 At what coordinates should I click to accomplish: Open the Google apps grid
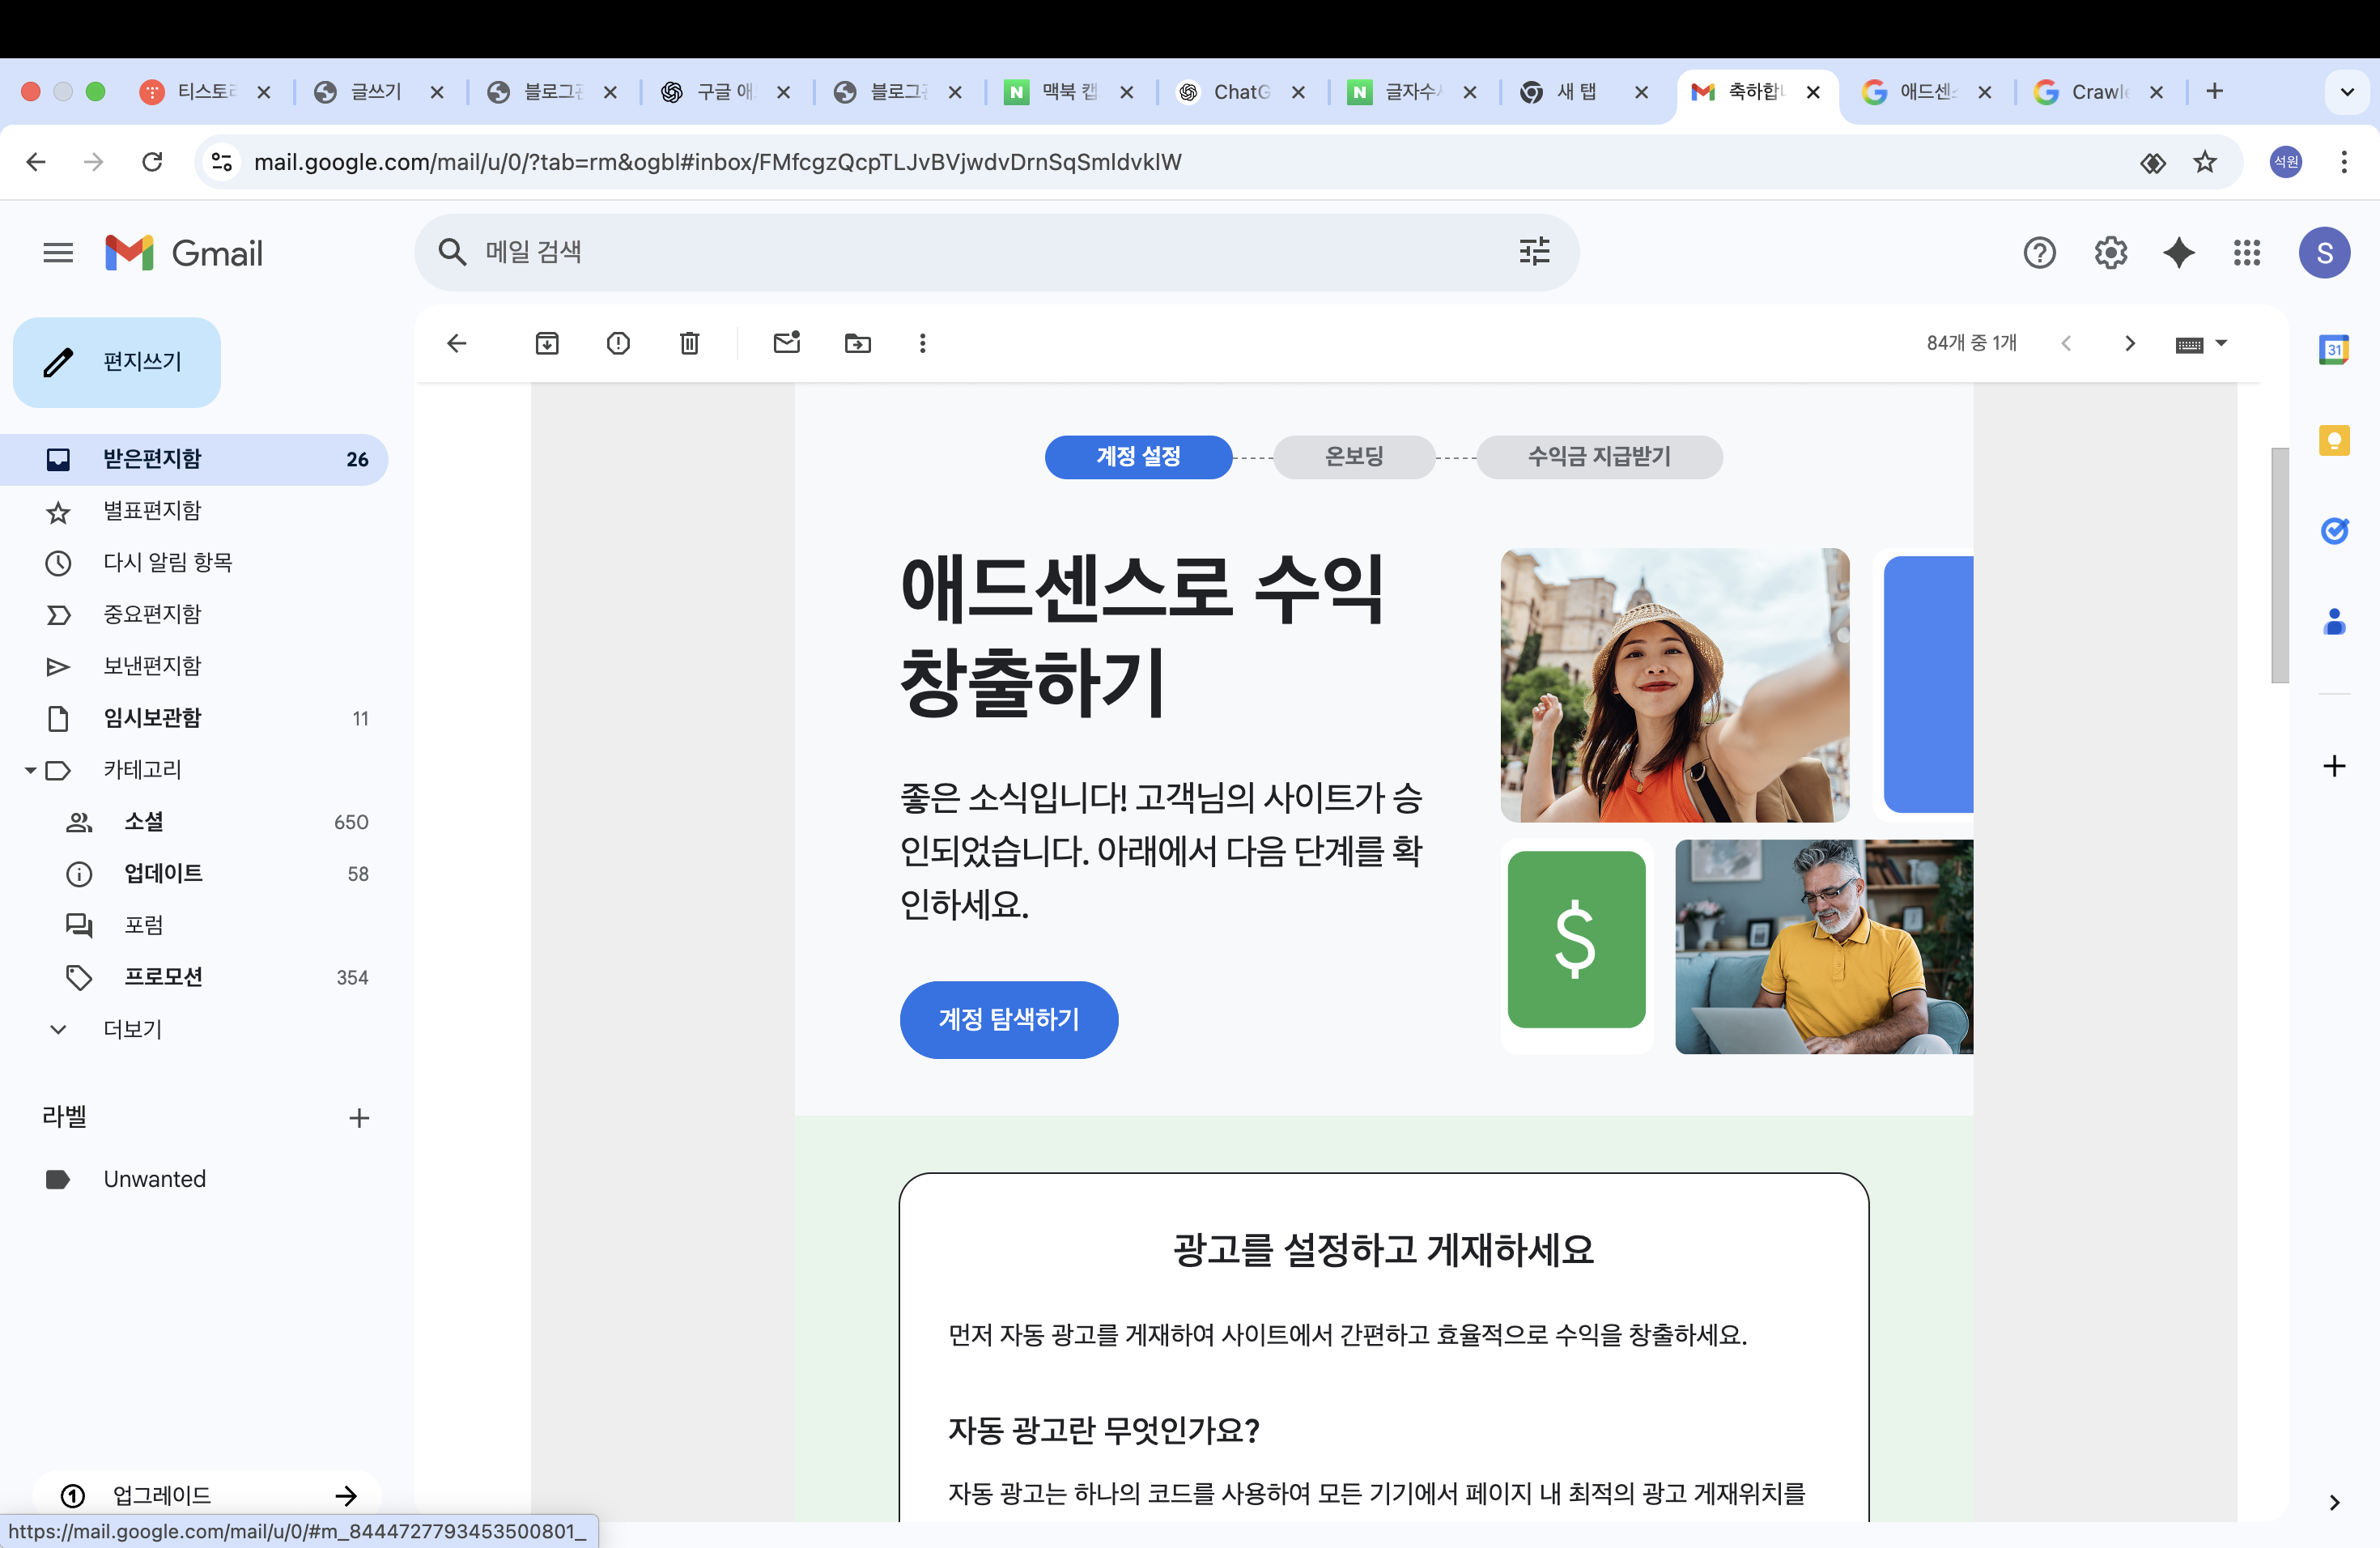[2246, 252]
